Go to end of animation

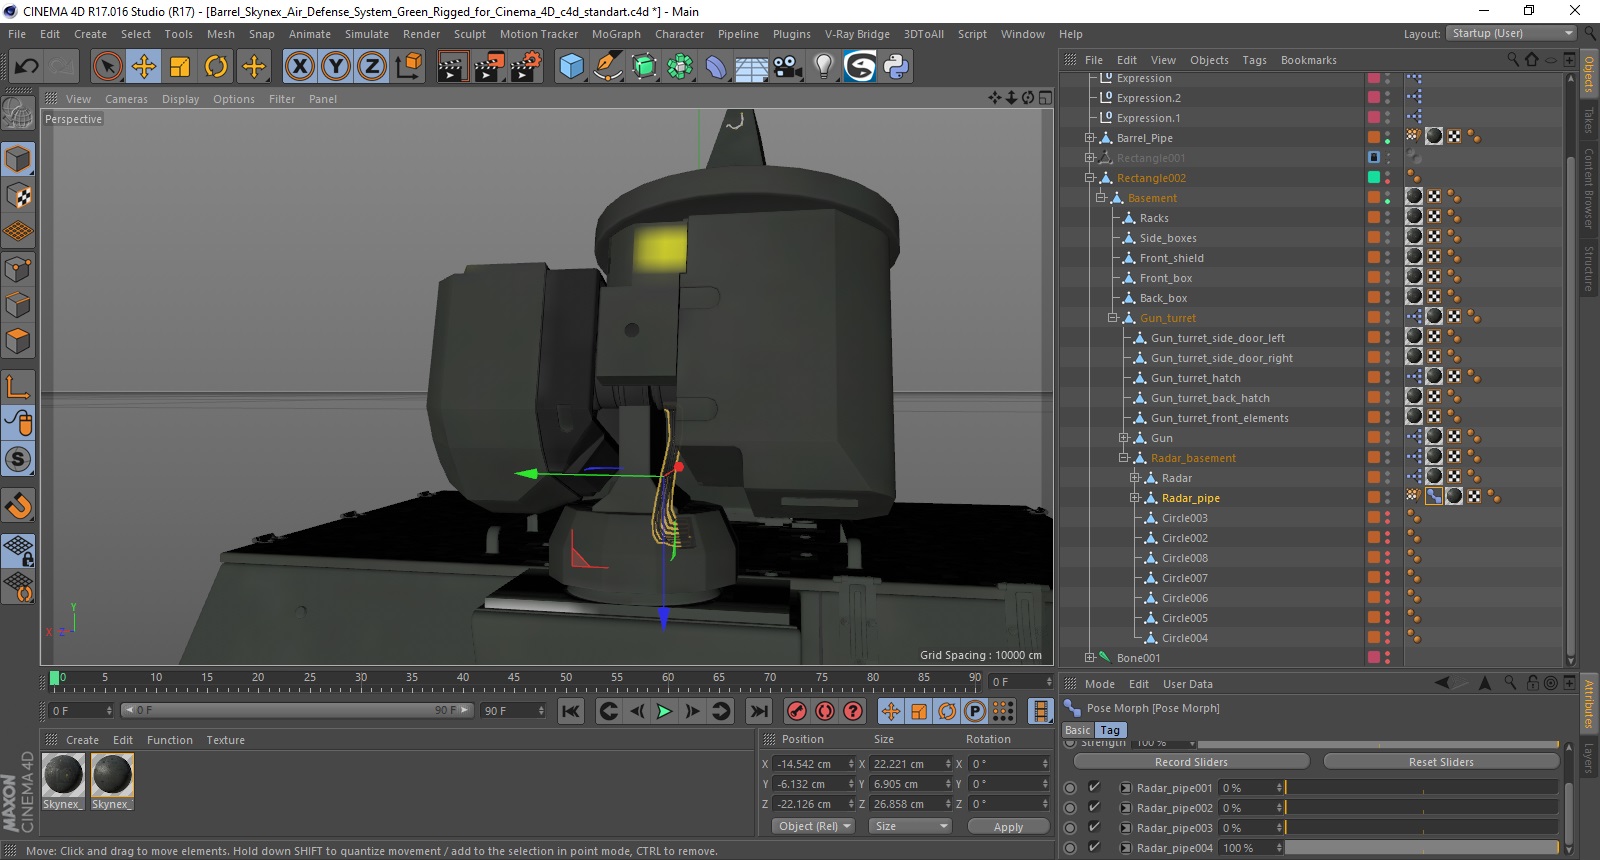click(759, 711)
